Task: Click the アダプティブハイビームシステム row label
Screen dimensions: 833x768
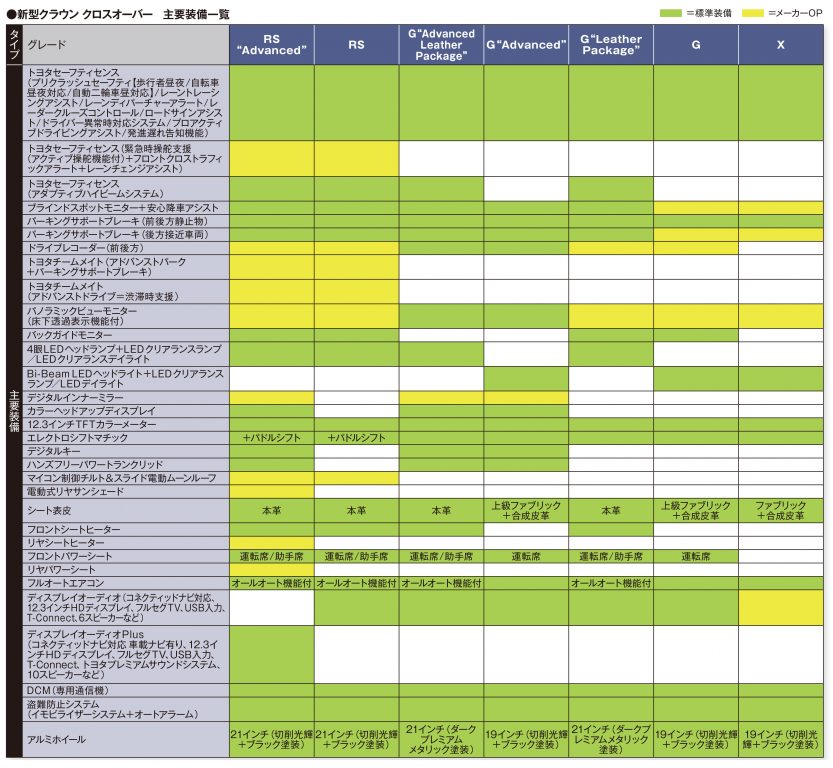Action: coord(125,189)
